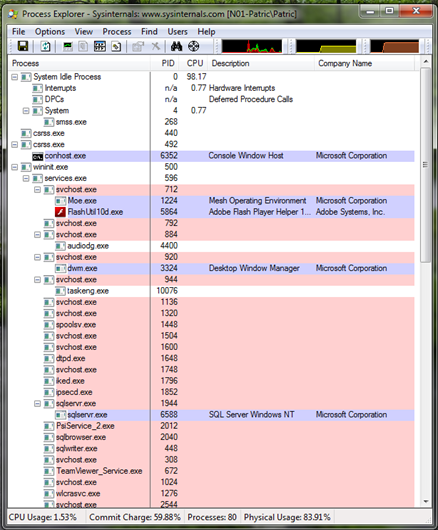Click the Moe.exe process icon
The height and width of the screenshot is (530, 438).
click(60, 201)
